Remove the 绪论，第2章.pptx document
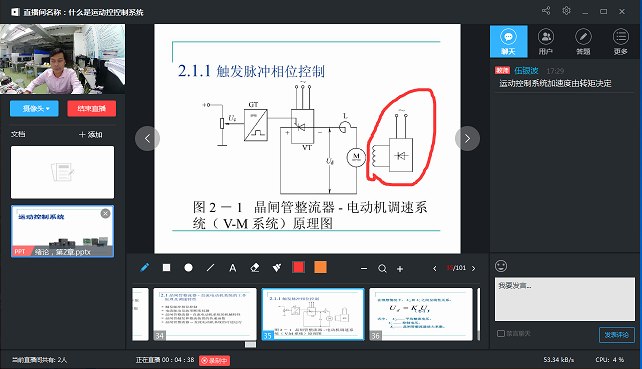 click(105, 213)
